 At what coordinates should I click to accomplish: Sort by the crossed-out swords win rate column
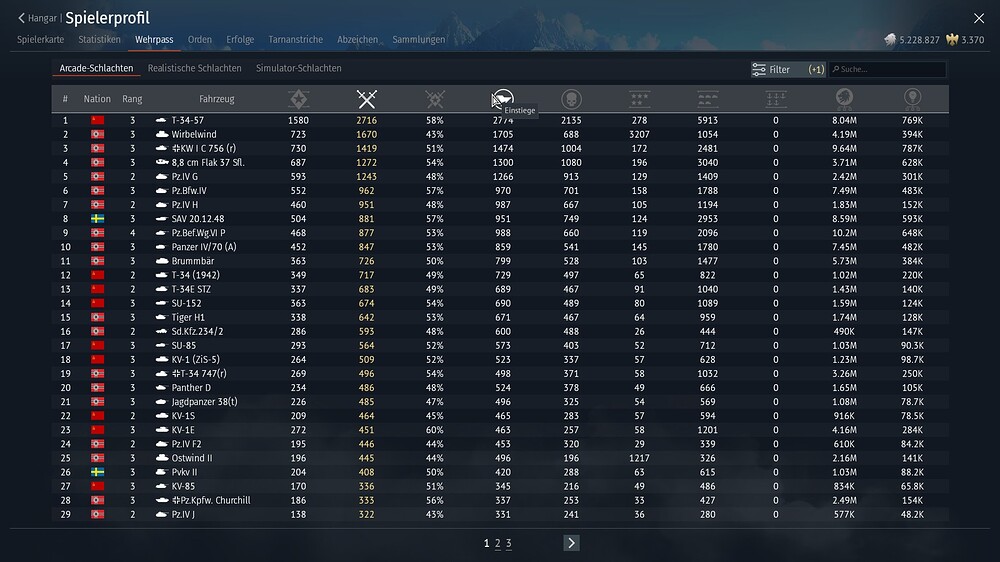coord(435,99)
